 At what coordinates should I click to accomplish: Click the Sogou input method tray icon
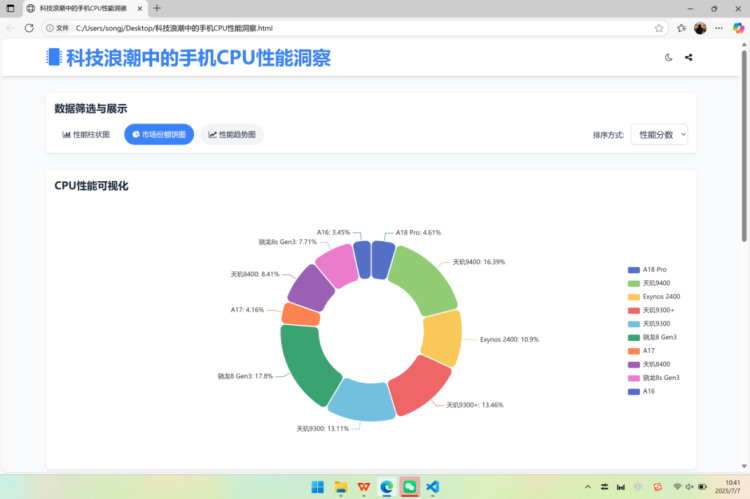(x=658, y=487)
